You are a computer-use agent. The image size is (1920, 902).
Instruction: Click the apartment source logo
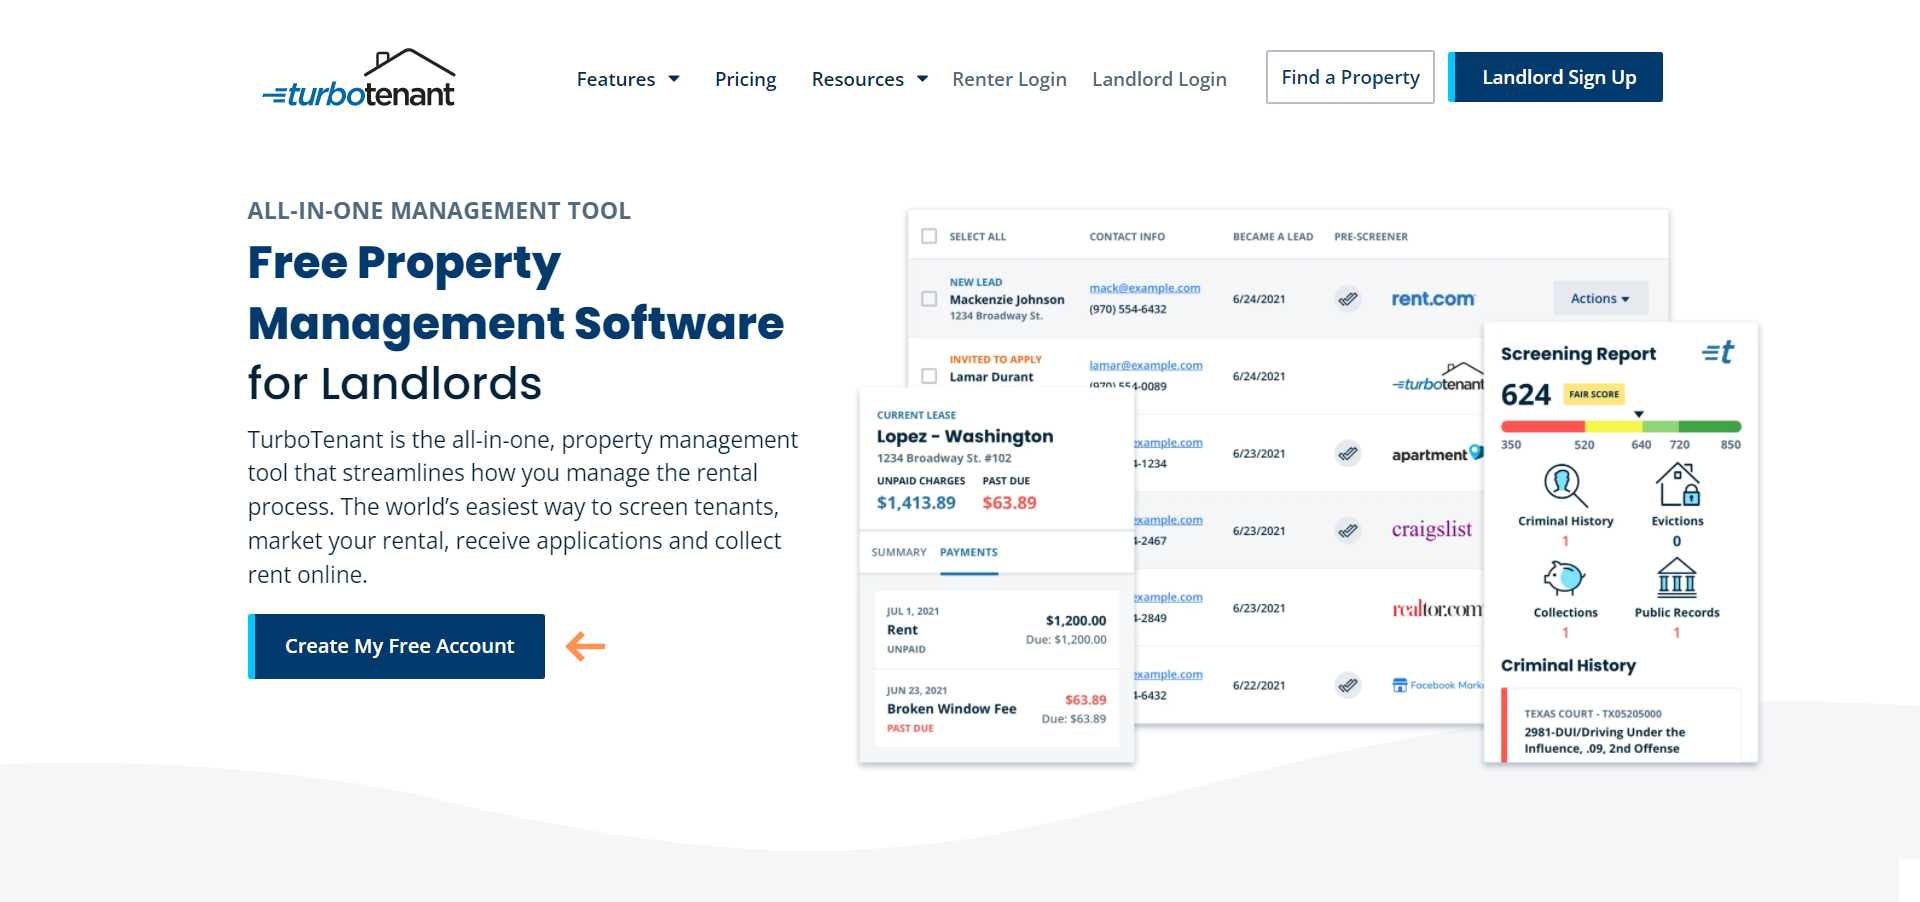tap(1437, 454)
